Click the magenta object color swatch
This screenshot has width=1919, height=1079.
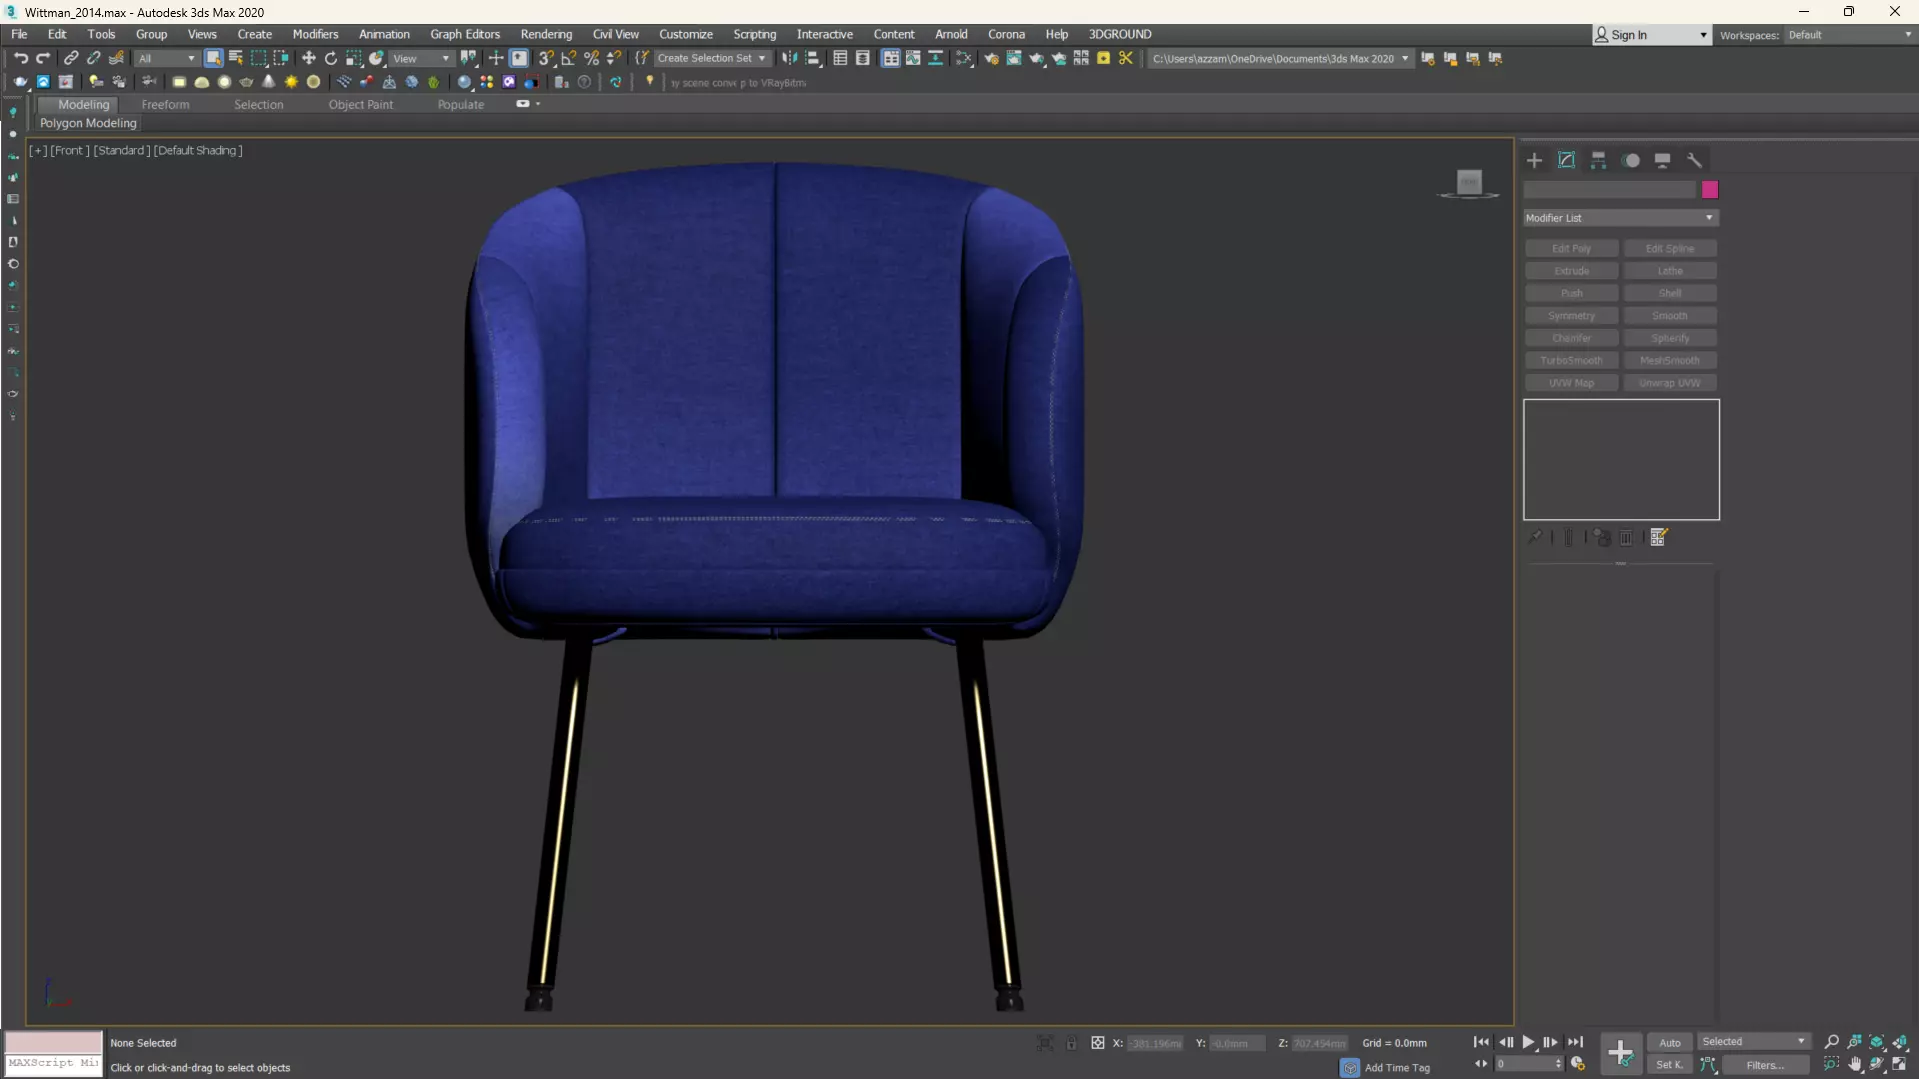point(1710,190)
